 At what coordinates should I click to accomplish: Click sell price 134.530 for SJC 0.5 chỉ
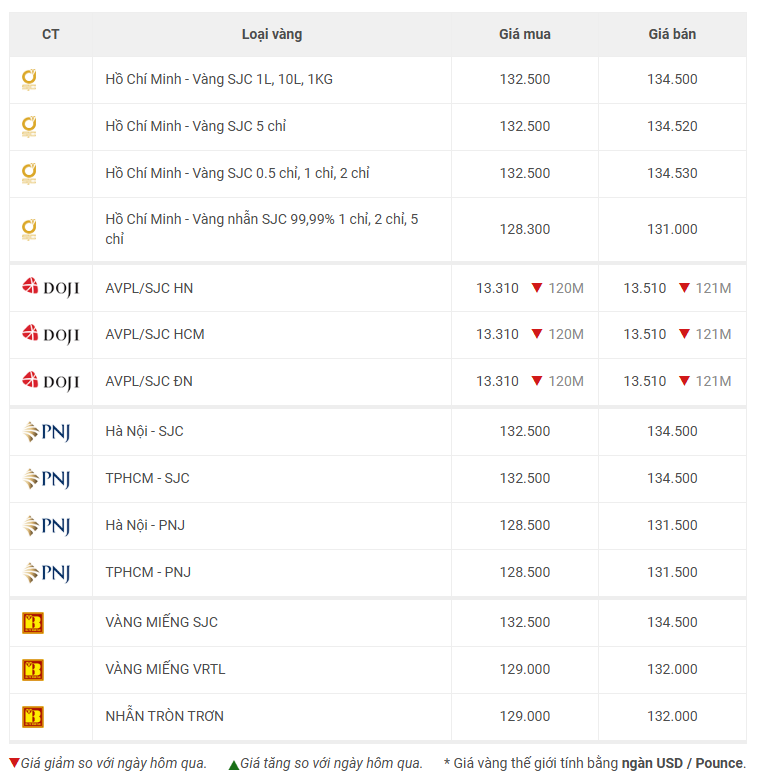coord(672,173)
